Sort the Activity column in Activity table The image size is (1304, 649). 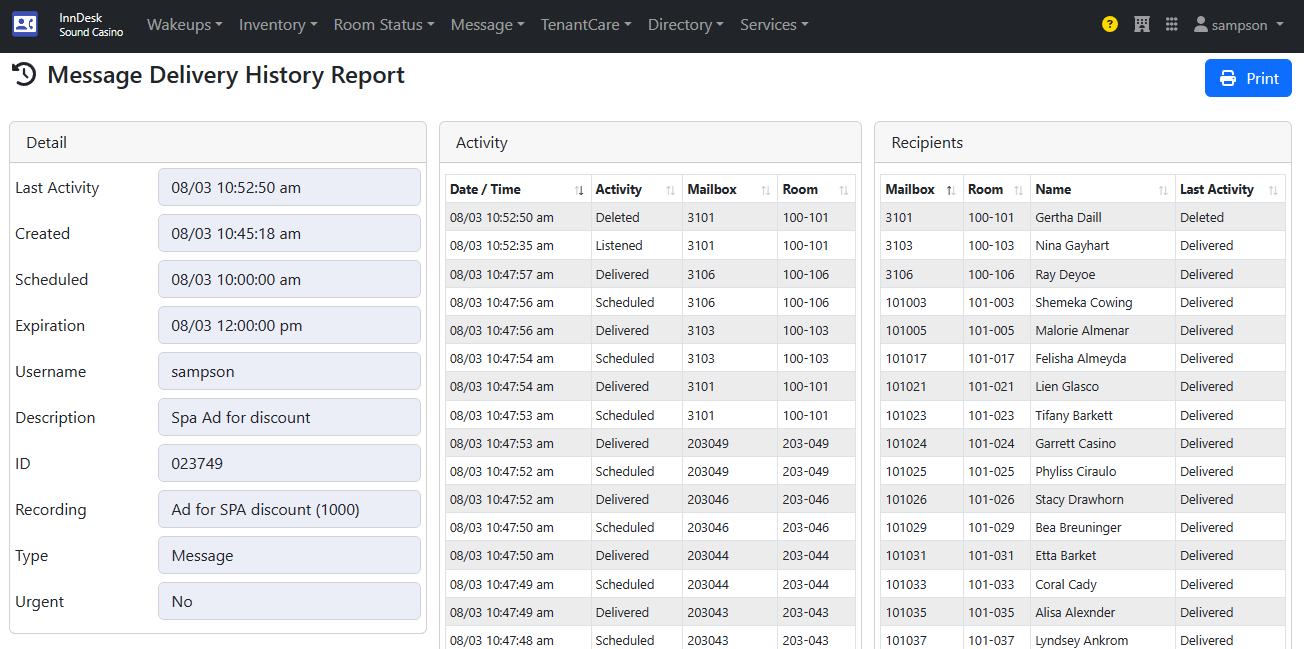(x=635, y=189)
